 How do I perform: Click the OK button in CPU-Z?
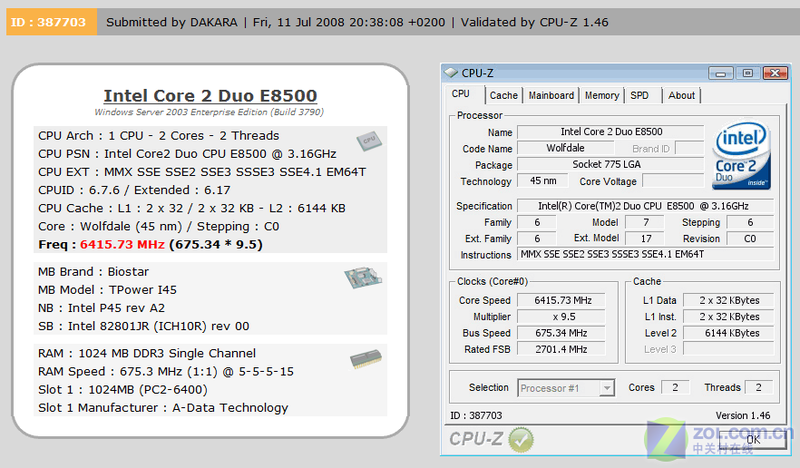[x=753, y=439]
